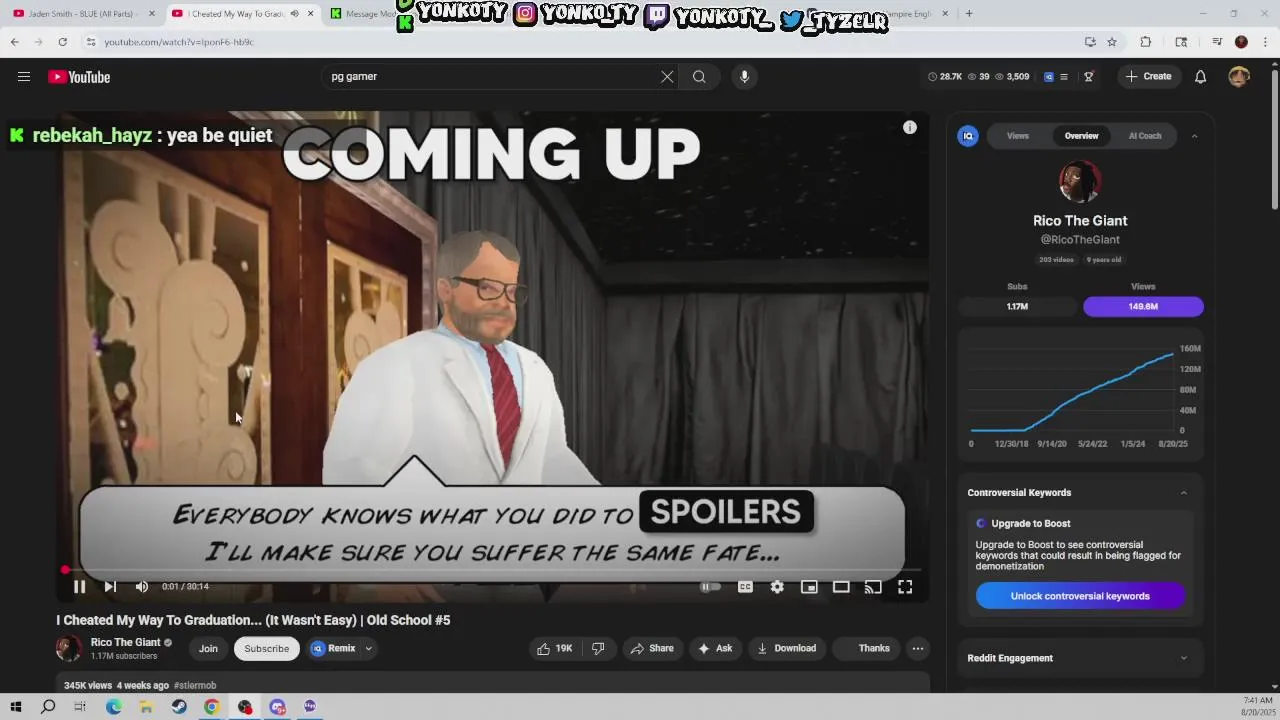
Task: Enable miniplayer mode
Action: [x=809, y=587]
